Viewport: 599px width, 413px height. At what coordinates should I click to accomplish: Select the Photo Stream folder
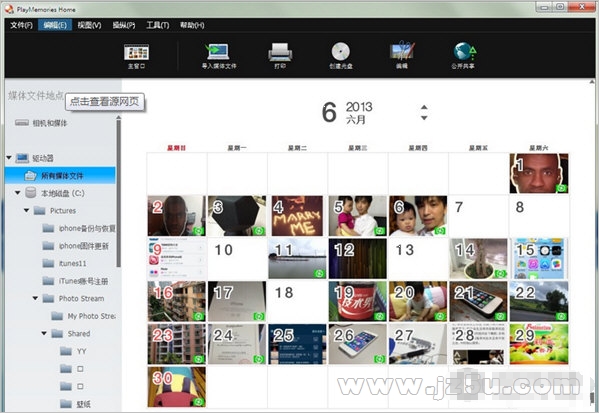coord(73,298)
